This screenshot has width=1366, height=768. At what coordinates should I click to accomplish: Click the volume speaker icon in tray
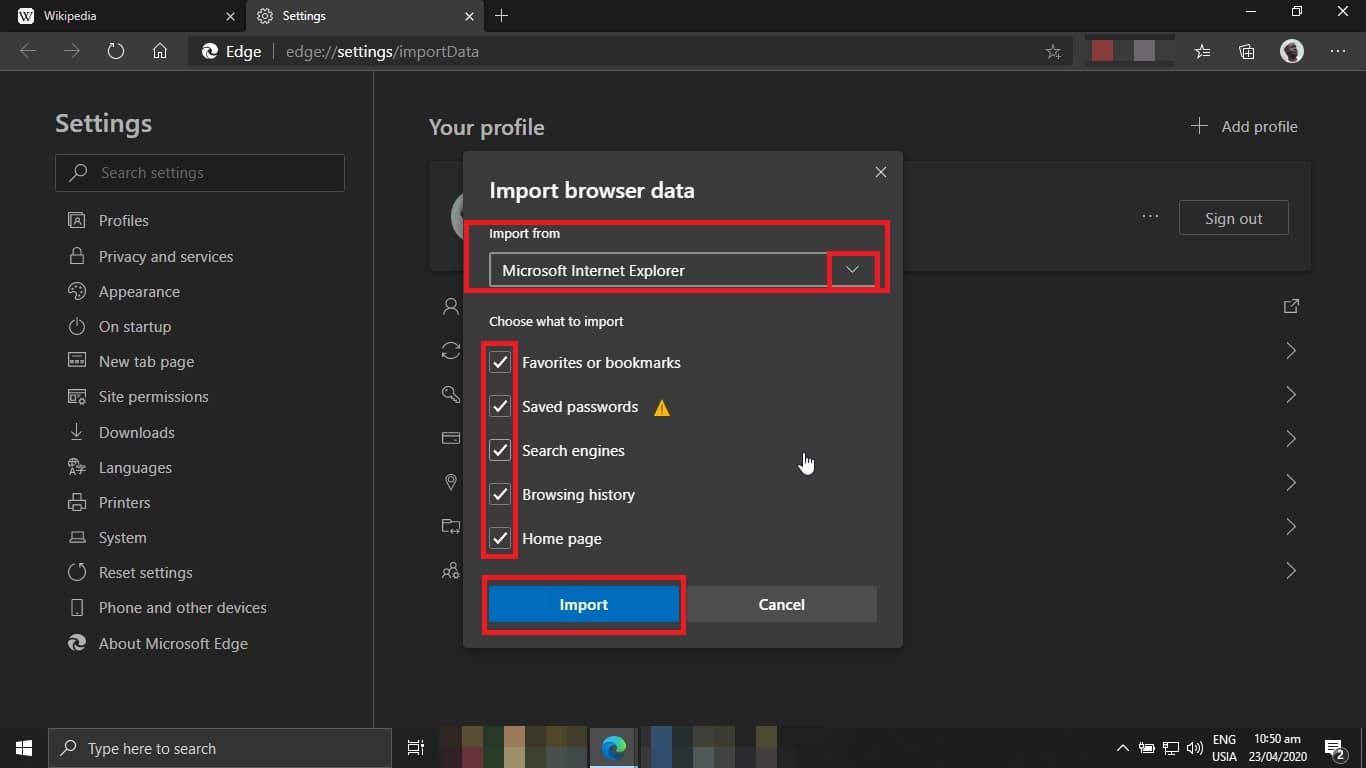[1195, 748]
